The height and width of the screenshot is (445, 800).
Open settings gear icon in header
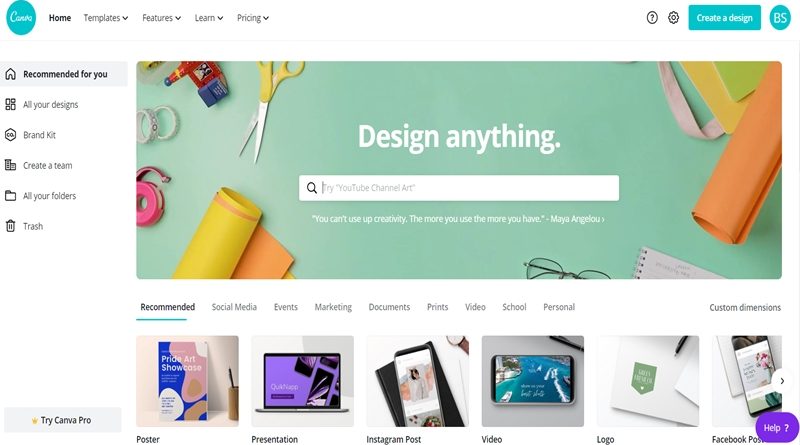click(x=673, y=18)
